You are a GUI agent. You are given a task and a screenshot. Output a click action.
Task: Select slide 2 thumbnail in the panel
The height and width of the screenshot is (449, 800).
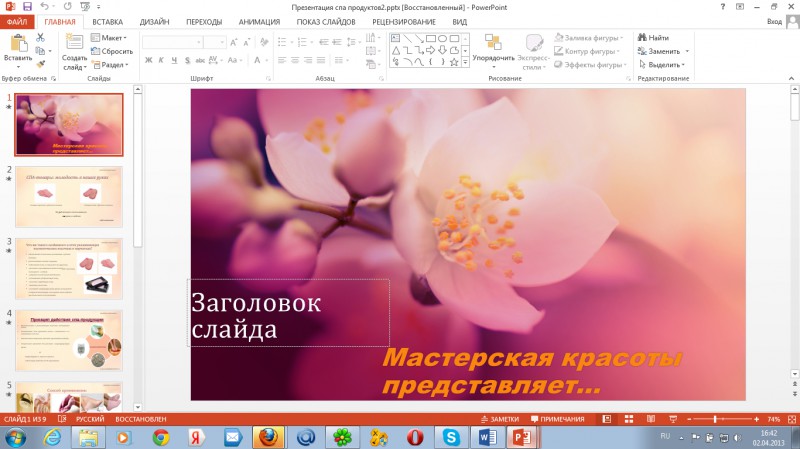(x=69, y=196)
